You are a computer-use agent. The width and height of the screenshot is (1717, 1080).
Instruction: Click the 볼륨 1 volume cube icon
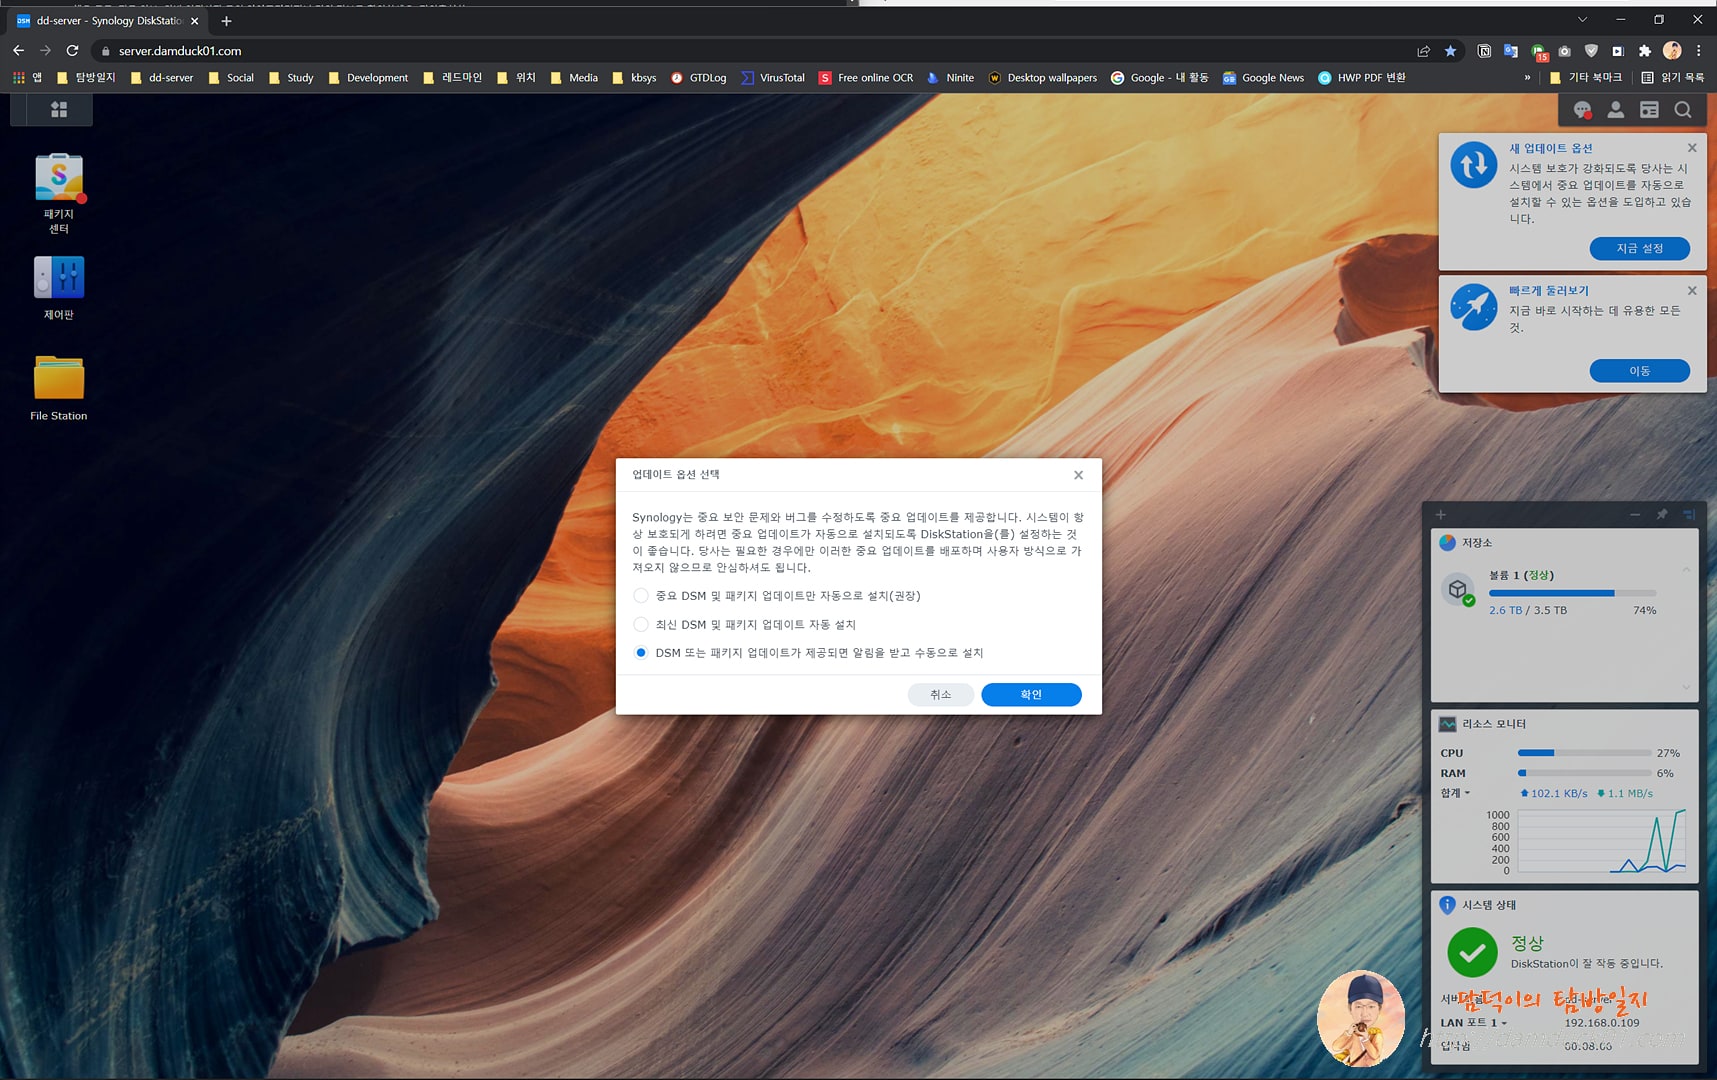pos(1458,590)
